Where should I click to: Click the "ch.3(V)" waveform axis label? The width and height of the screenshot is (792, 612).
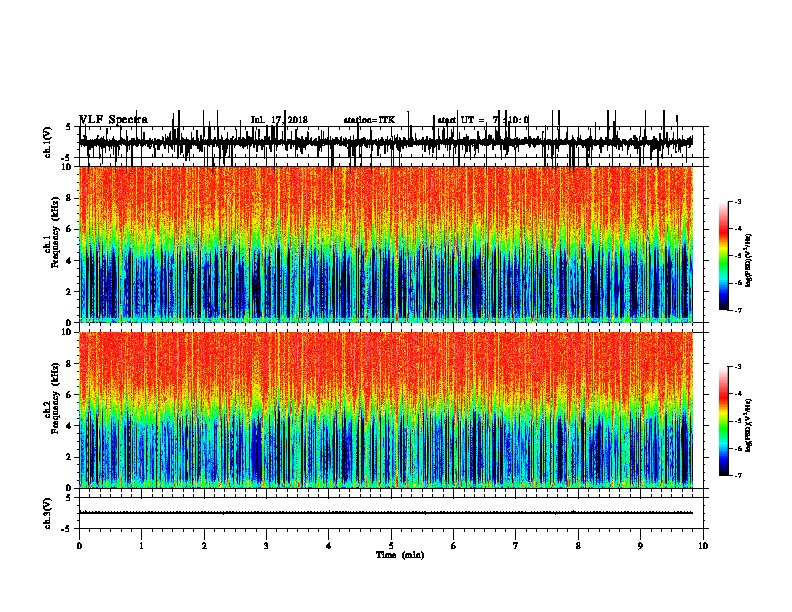click(x=48, y=513)
